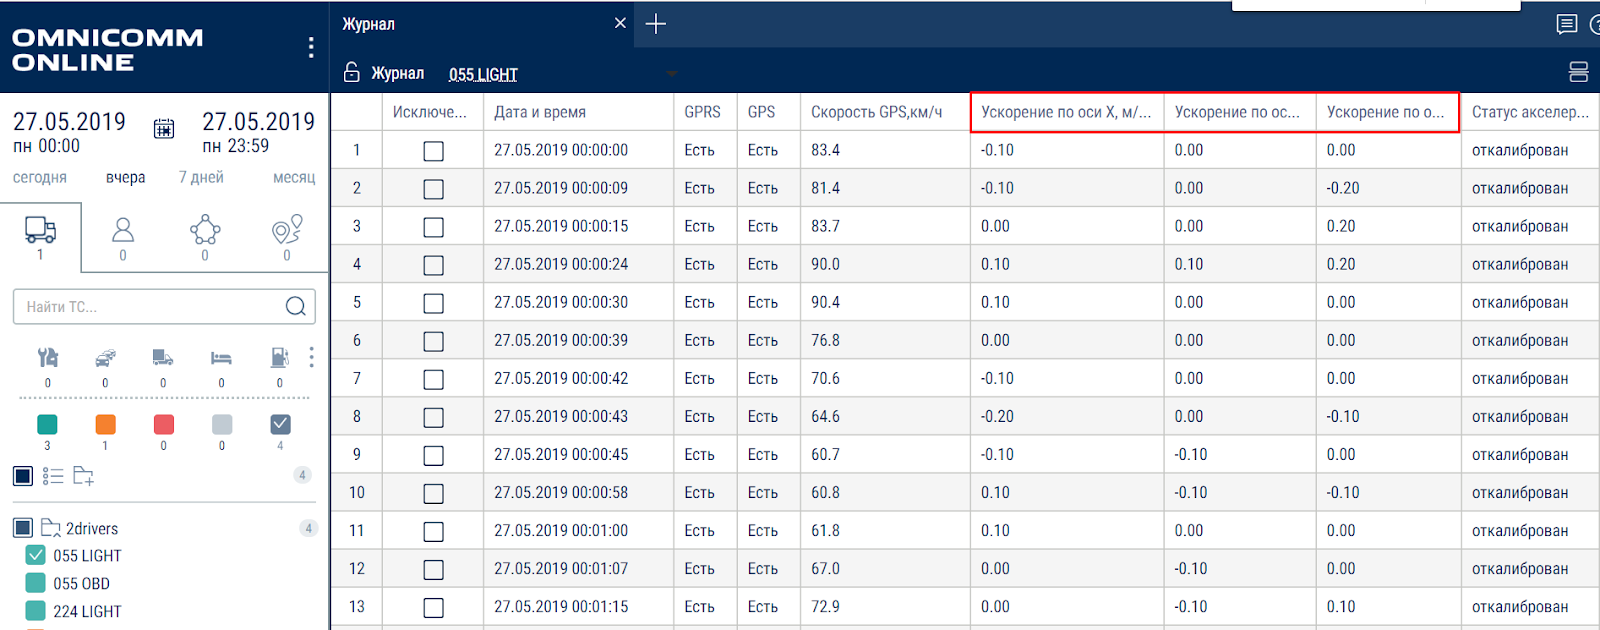Click the table layout settings icon
Image resolution: width=1600 pixels, height=630 pixels.
[1578, 72]
